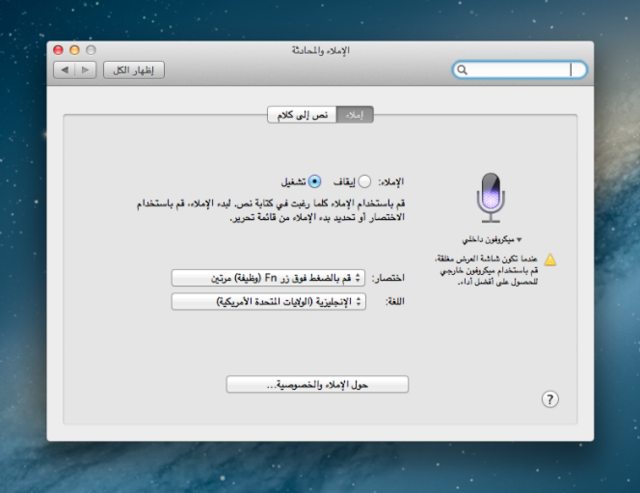Click the purple microphone icon

[487, 197]
